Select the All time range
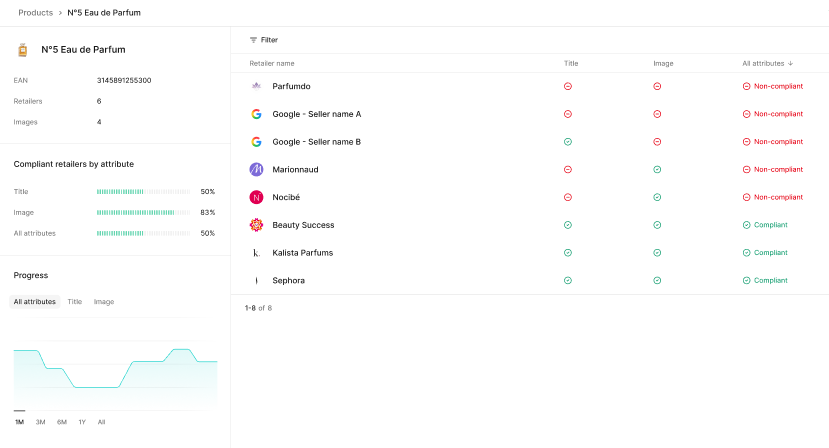The image size is (829, 448). pyautogui.click(x=101, y=422)
